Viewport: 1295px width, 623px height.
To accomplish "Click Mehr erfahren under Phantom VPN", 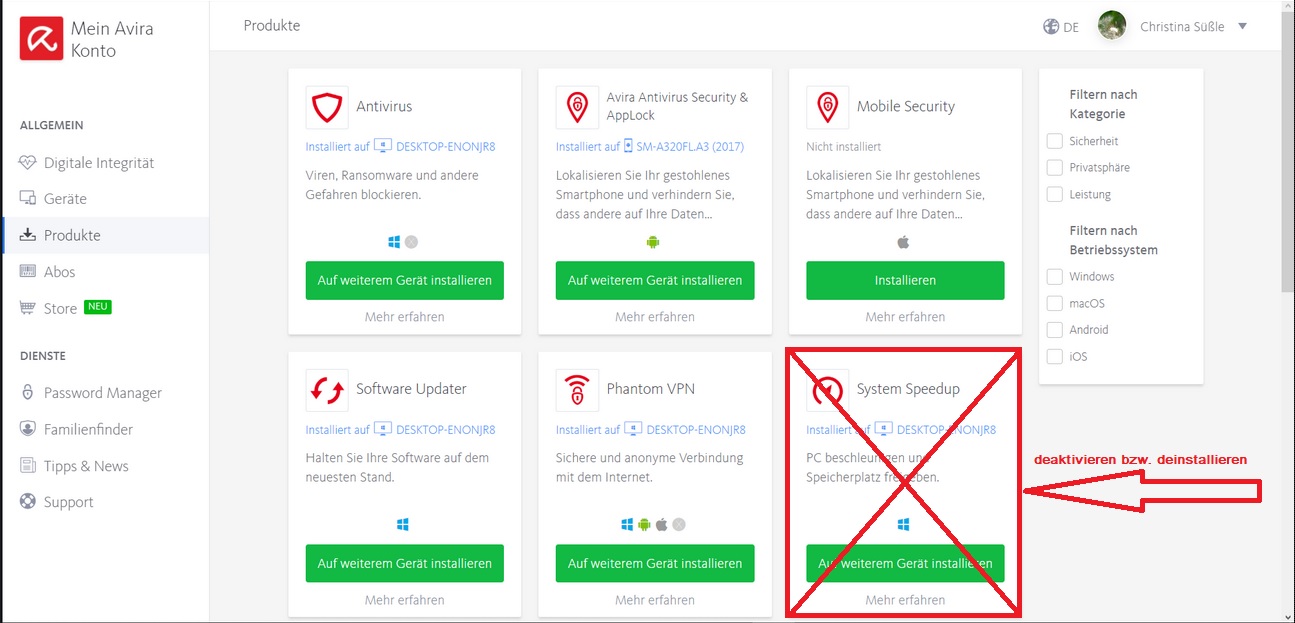I will click(x=655, y=600).
